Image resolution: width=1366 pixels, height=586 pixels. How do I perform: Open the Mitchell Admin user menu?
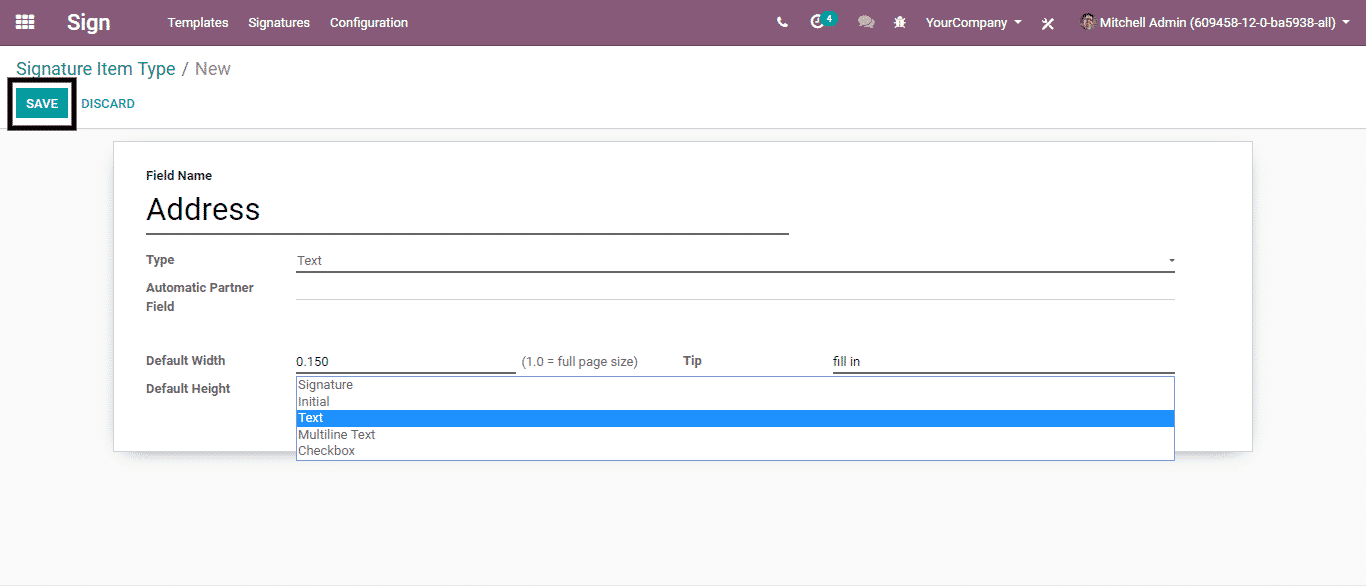click(1217, 22)
